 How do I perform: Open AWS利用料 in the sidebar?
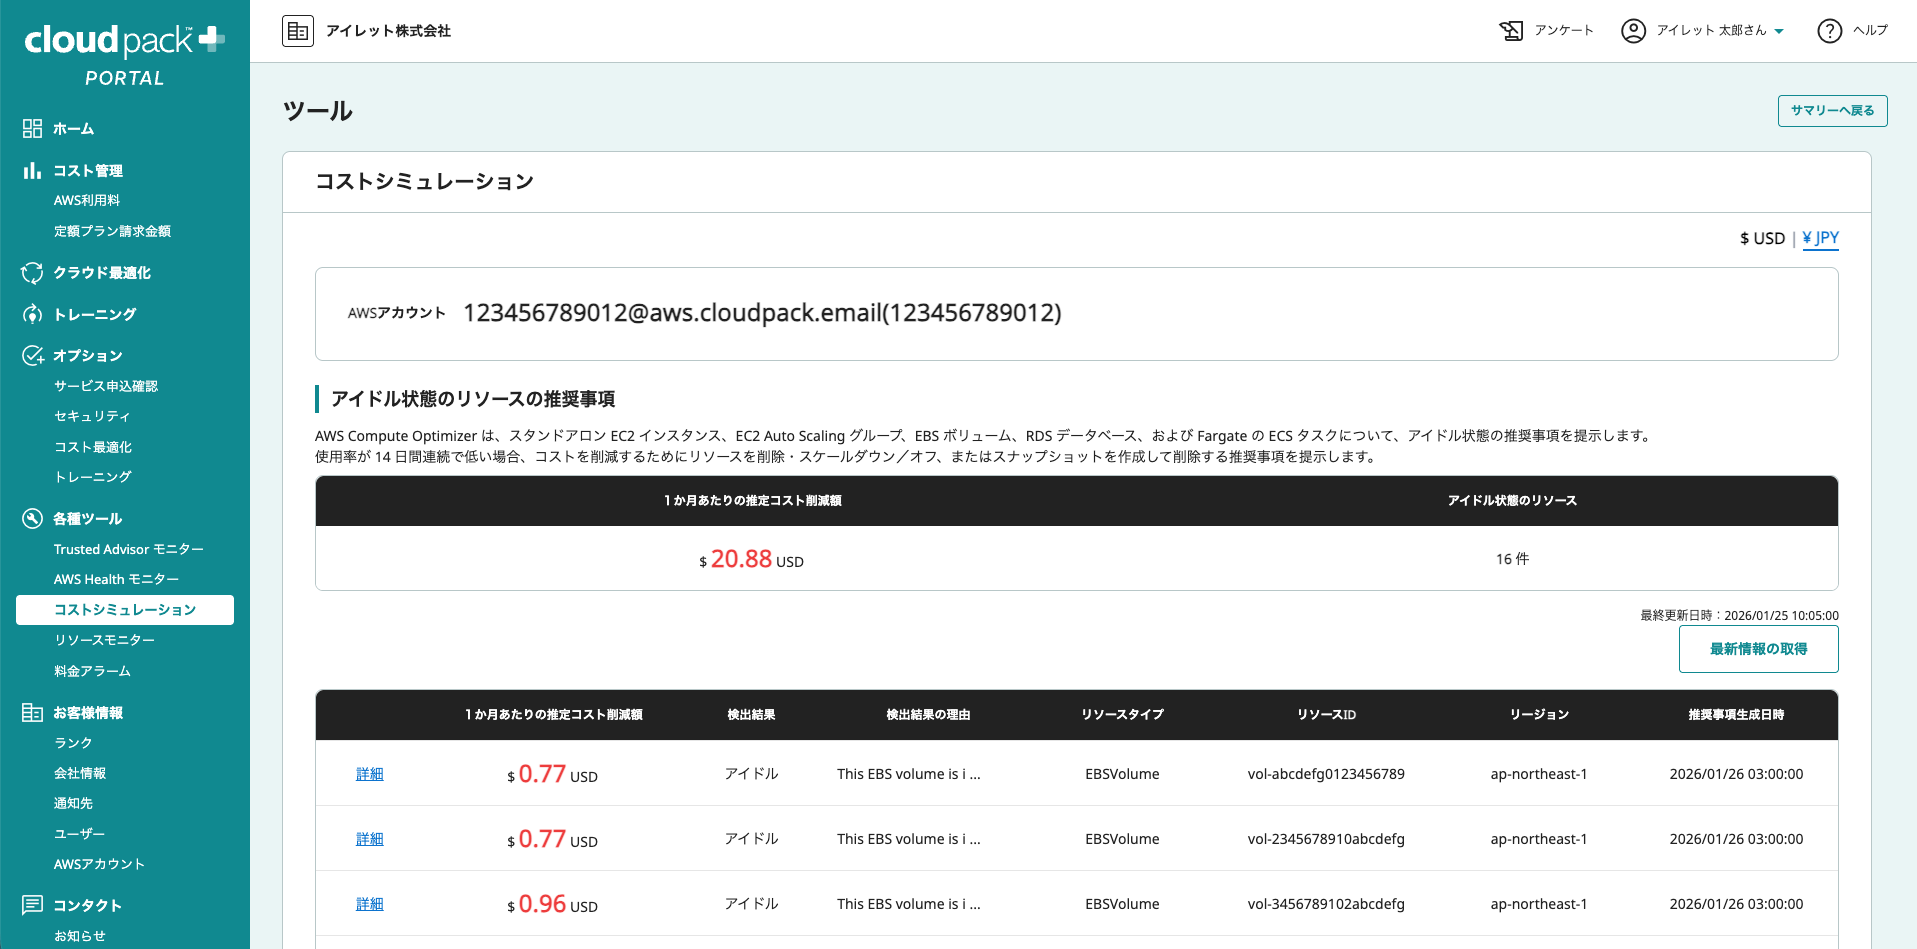click(x=87, y=200)
